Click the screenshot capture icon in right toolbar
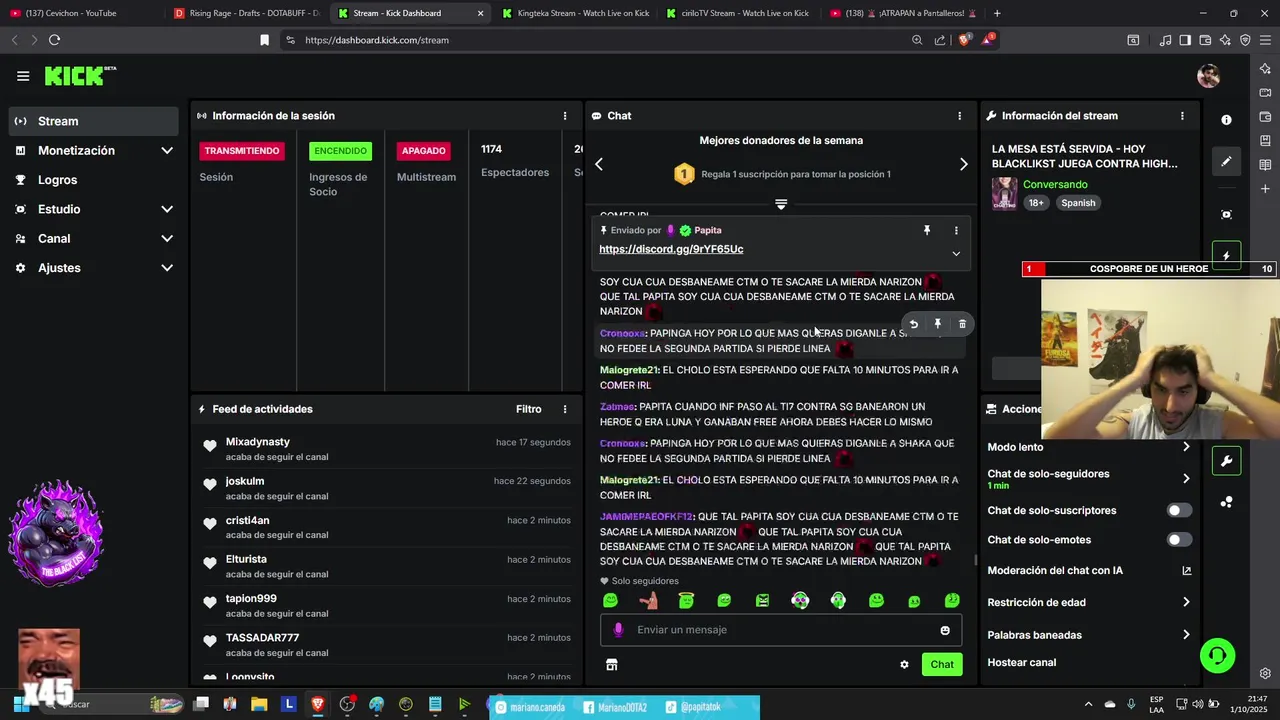This screenshot has height=720, width=1280. pos(1226,214)
